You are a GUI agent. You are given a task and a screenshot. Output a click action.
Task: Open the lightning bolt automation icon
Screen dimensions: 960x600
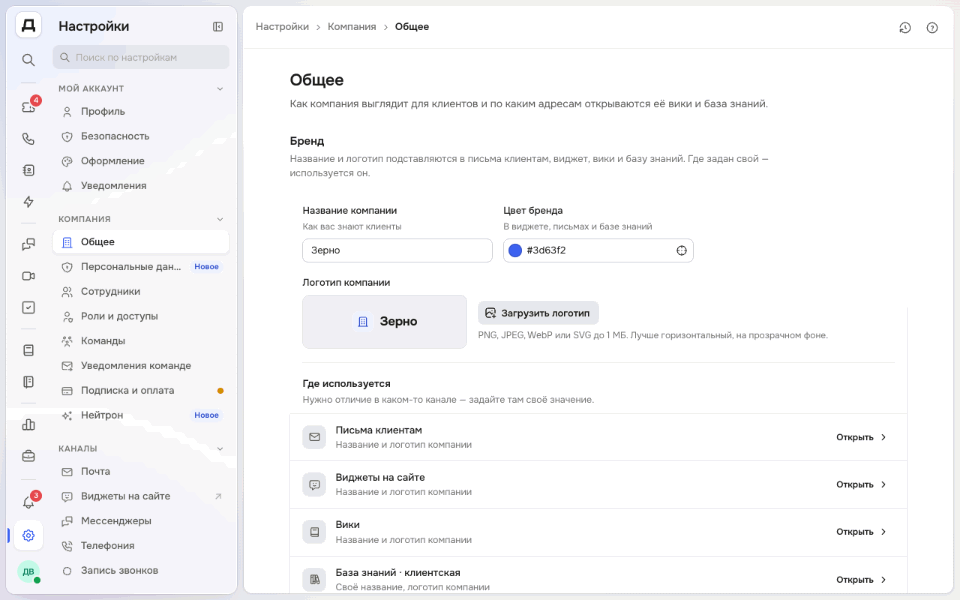click(28, 201)
